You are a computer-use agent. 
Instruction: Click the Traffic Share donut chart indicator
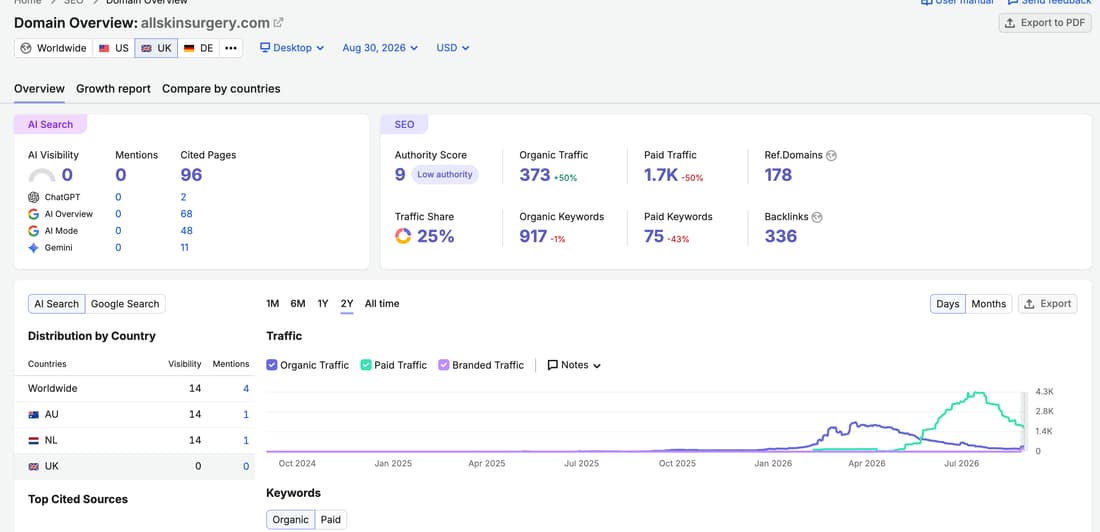pyautogui.click(x=403, y=237)
